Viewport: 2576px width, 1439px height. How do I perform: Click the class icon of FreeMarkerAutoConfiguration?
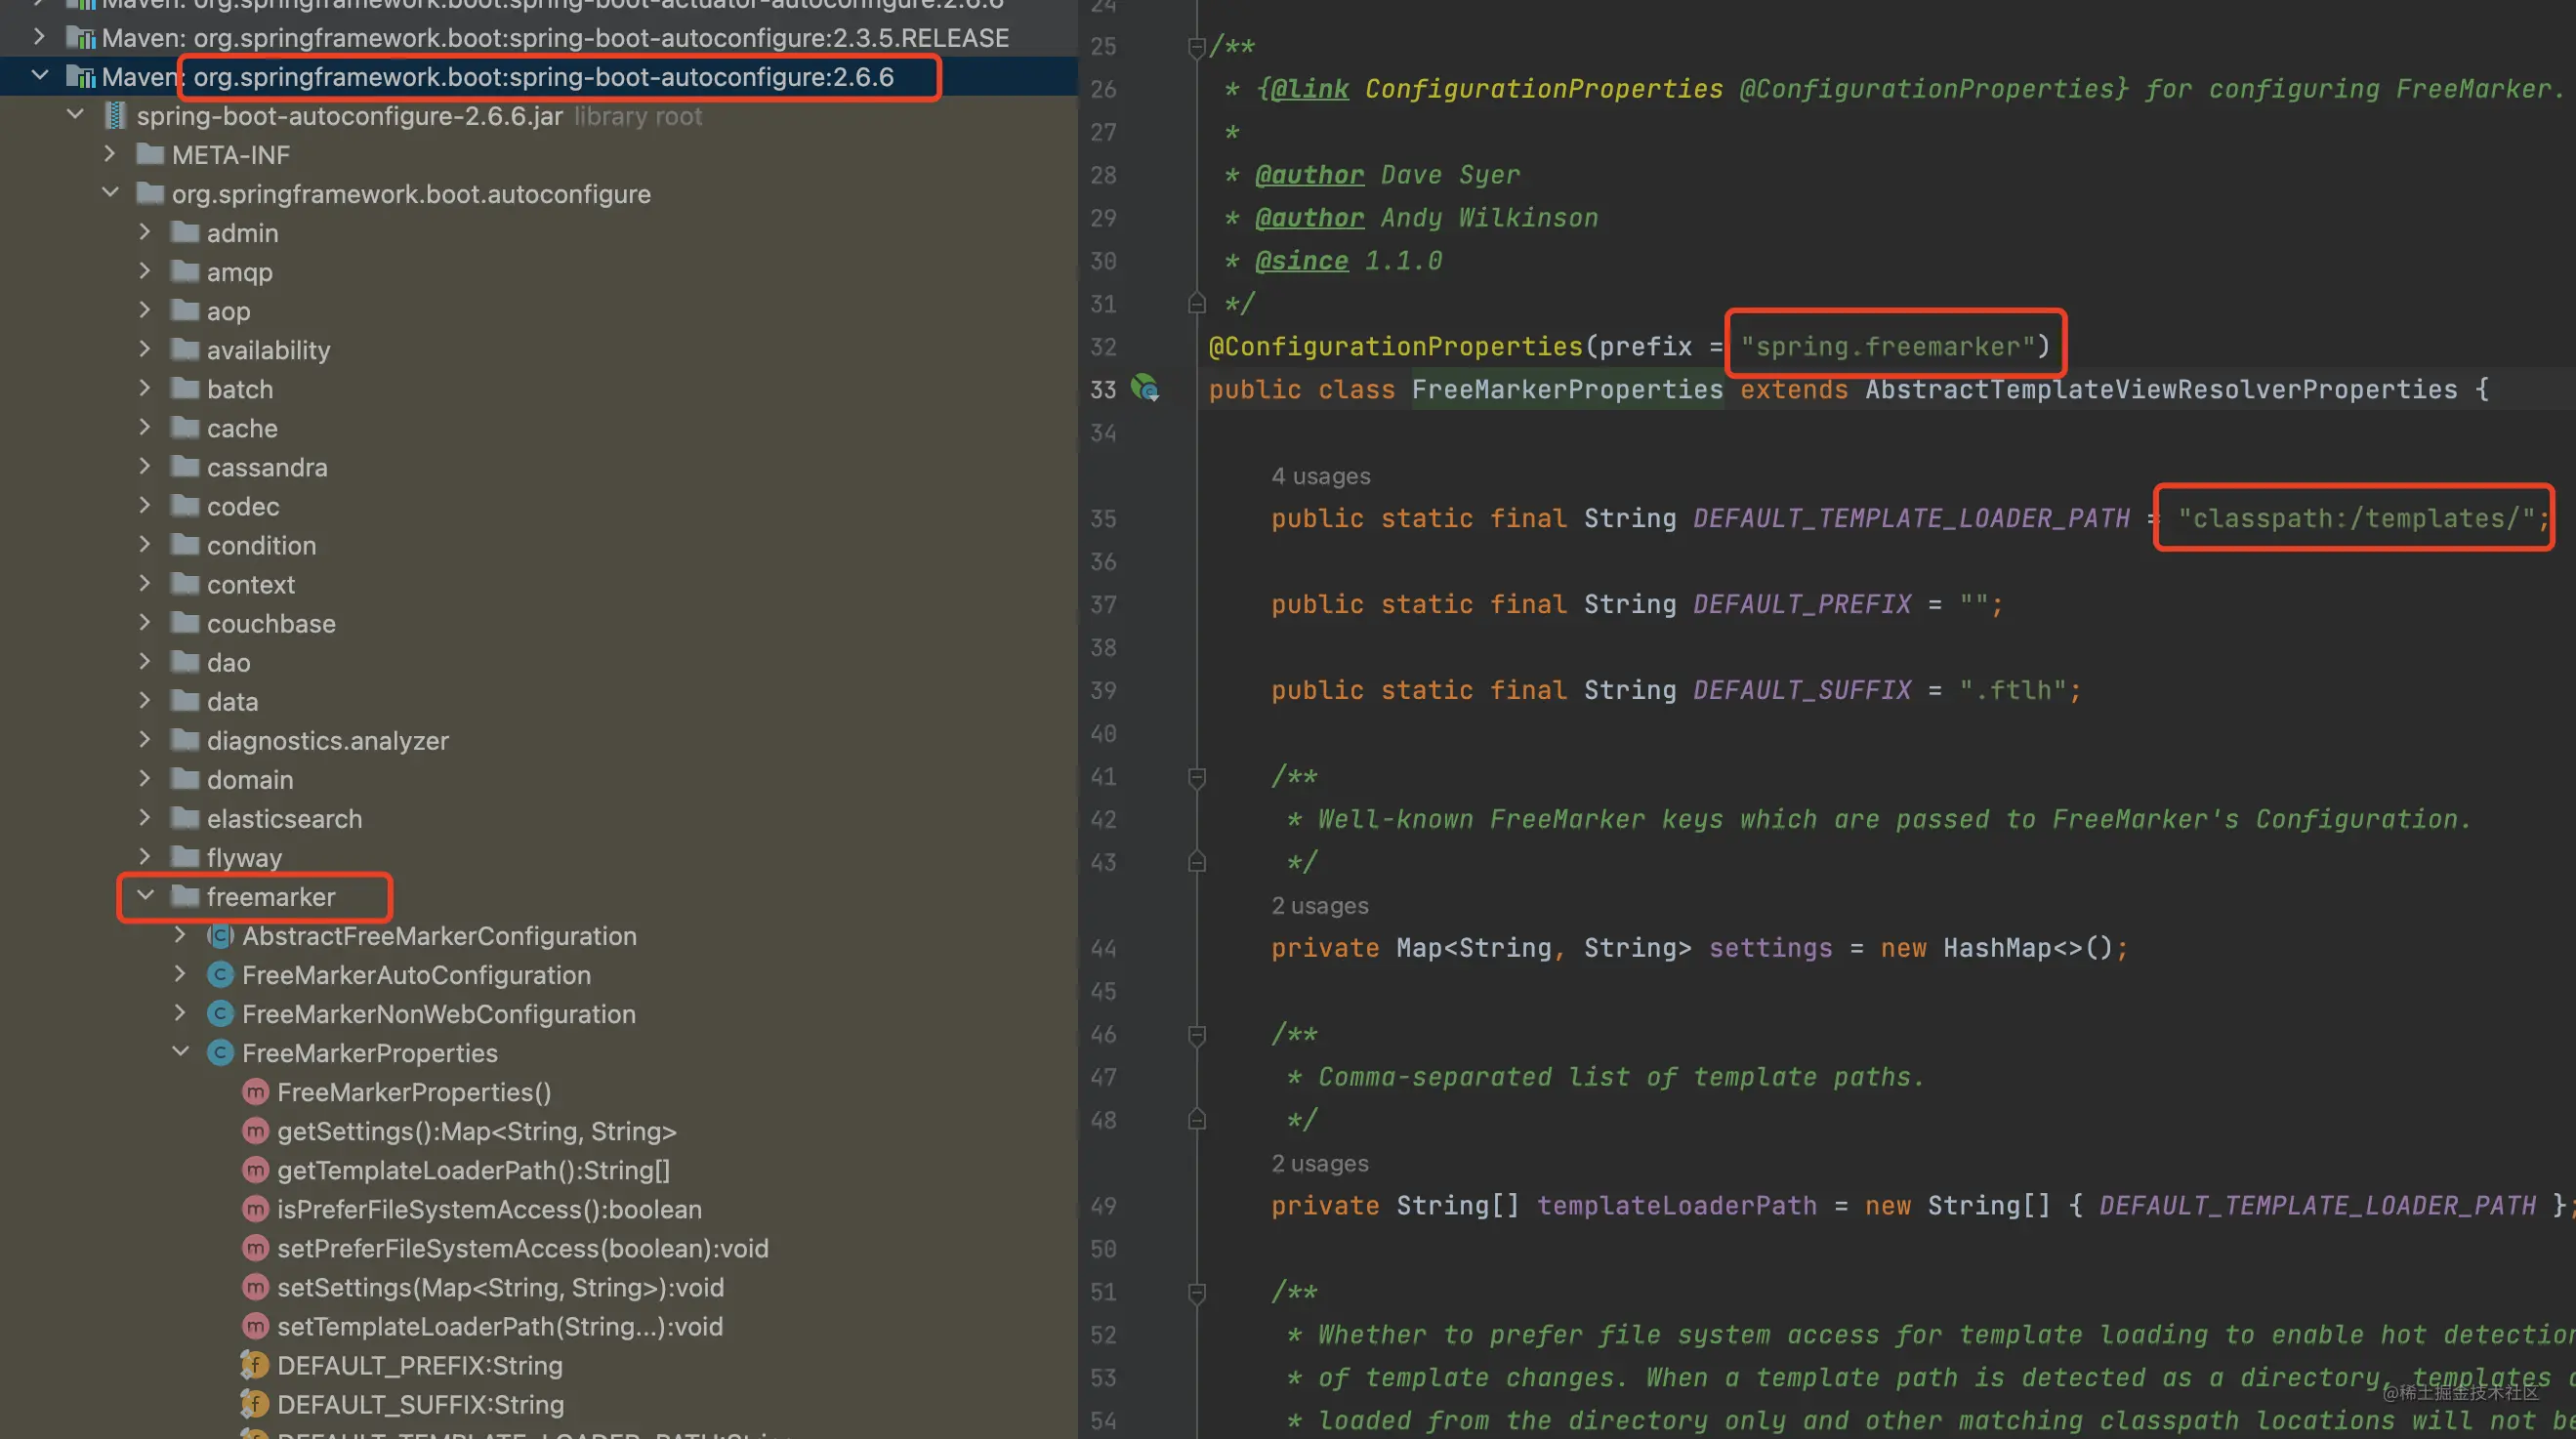point(220,975)
